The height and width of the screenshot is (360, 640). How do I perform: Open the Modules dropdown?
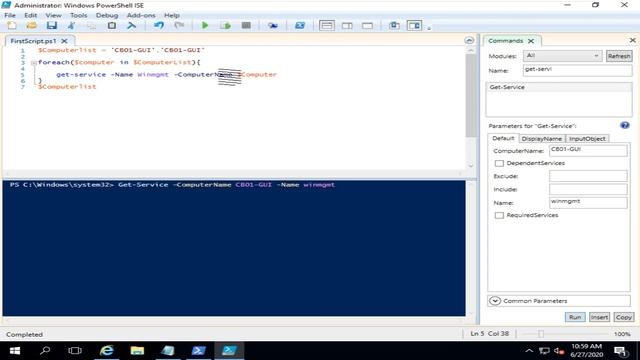(562, 56)
